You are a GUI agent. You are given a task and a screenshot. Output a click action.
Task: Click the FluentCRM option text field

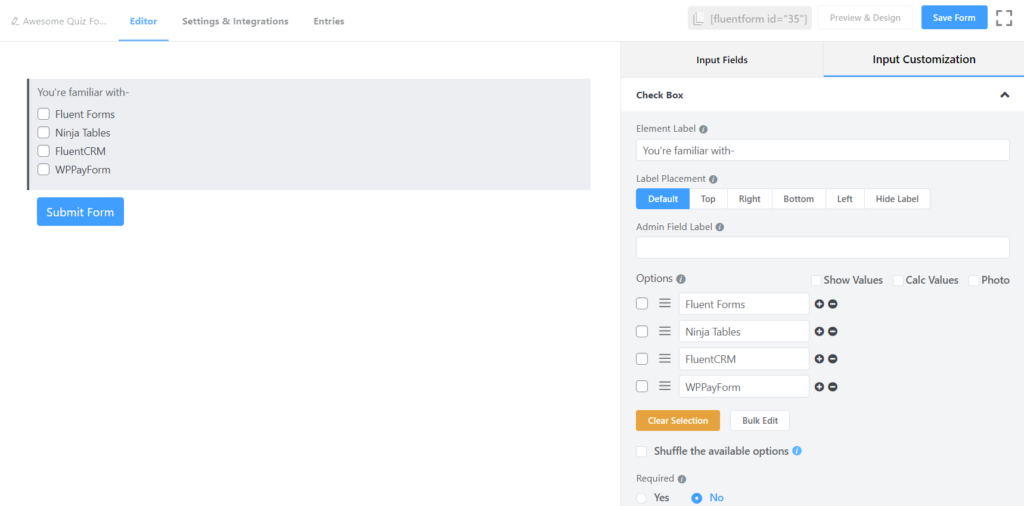point(744,358)
